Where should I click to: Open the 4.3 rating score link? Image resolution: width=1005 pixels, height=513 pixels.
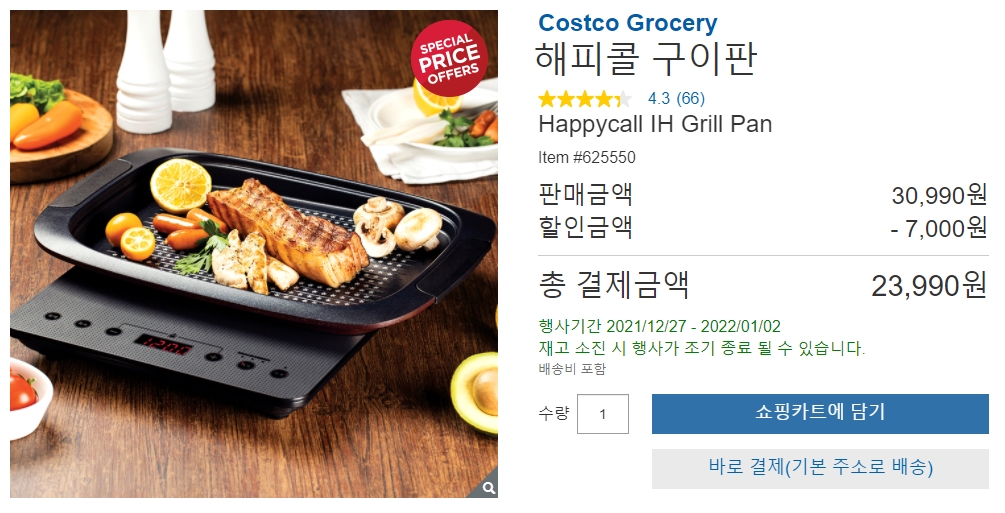click(659, 98)
